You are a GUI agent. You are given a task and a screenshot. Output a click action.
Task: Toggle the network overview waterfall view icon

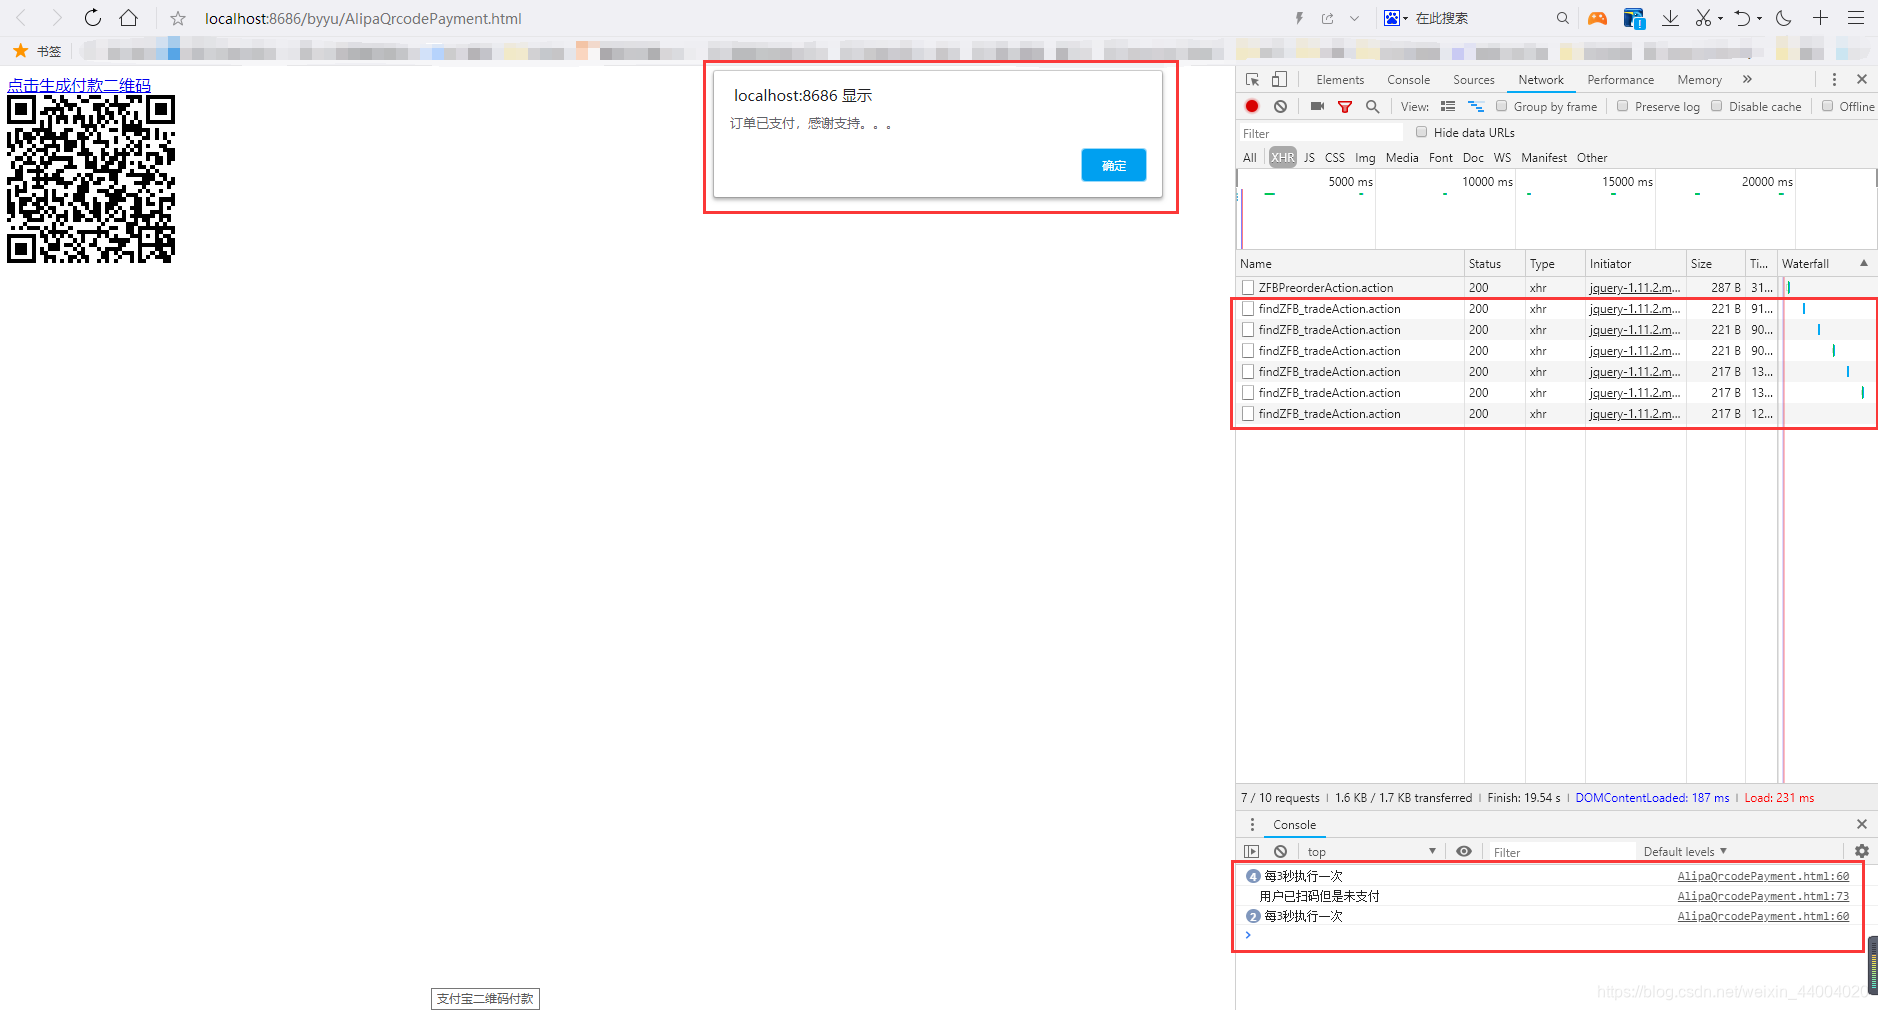[1475, 106]
